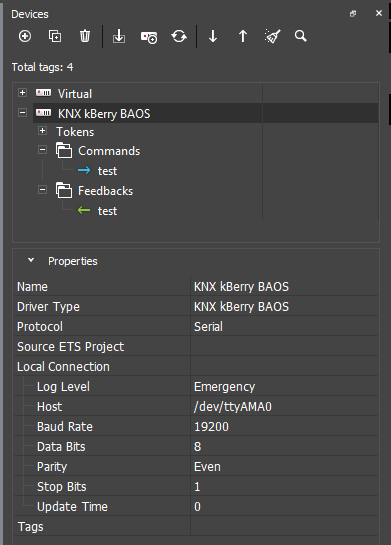Click the Stop Bits value 1

(x=284, y=487)
